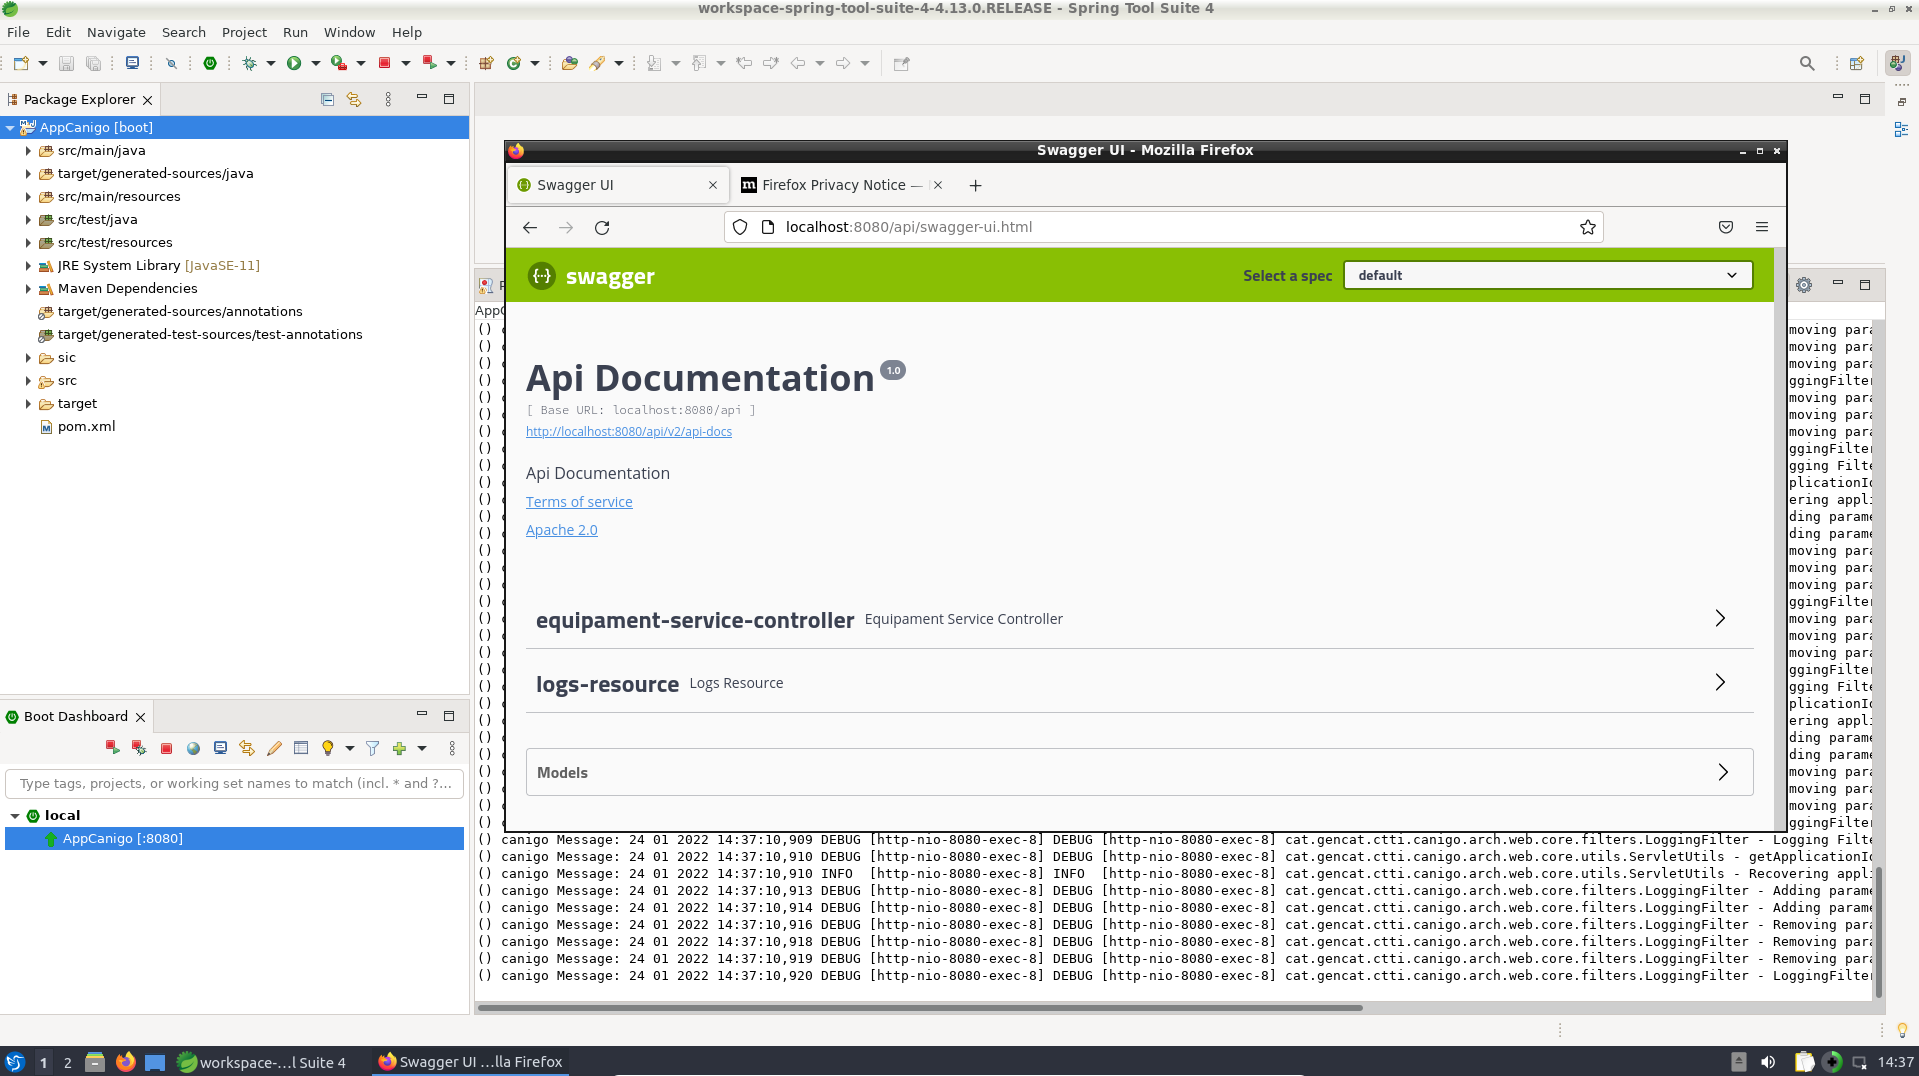Screen dimensions: 1919x1076
Task: Collapse the AppCanigo [boot] project
Action: (10, 128)
